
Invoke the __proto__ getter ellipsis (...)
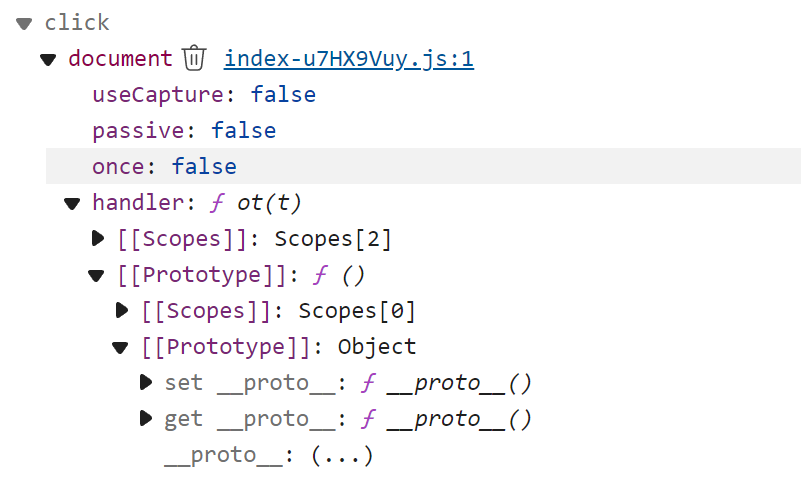point(342,455)
